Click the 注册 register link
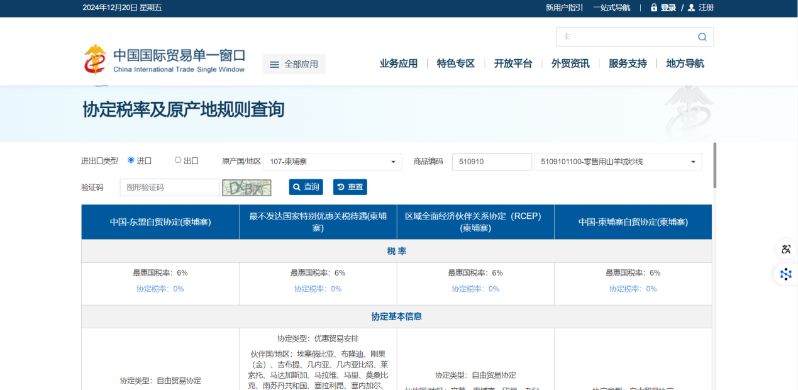The height and width of the screenshot is (390, 798). pos(706,8)
